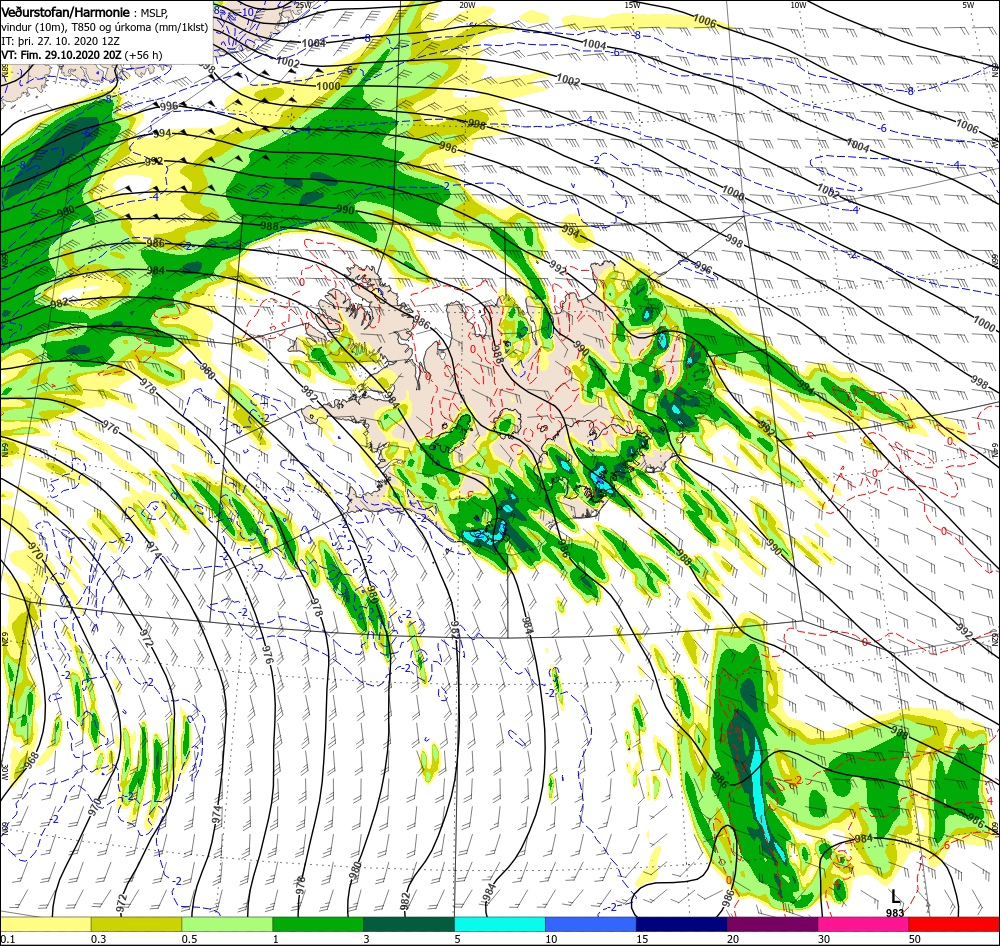Select the medium green 1 mm legend swatch
Viewport: 1000px width, 946px height.
click(318, 924)
